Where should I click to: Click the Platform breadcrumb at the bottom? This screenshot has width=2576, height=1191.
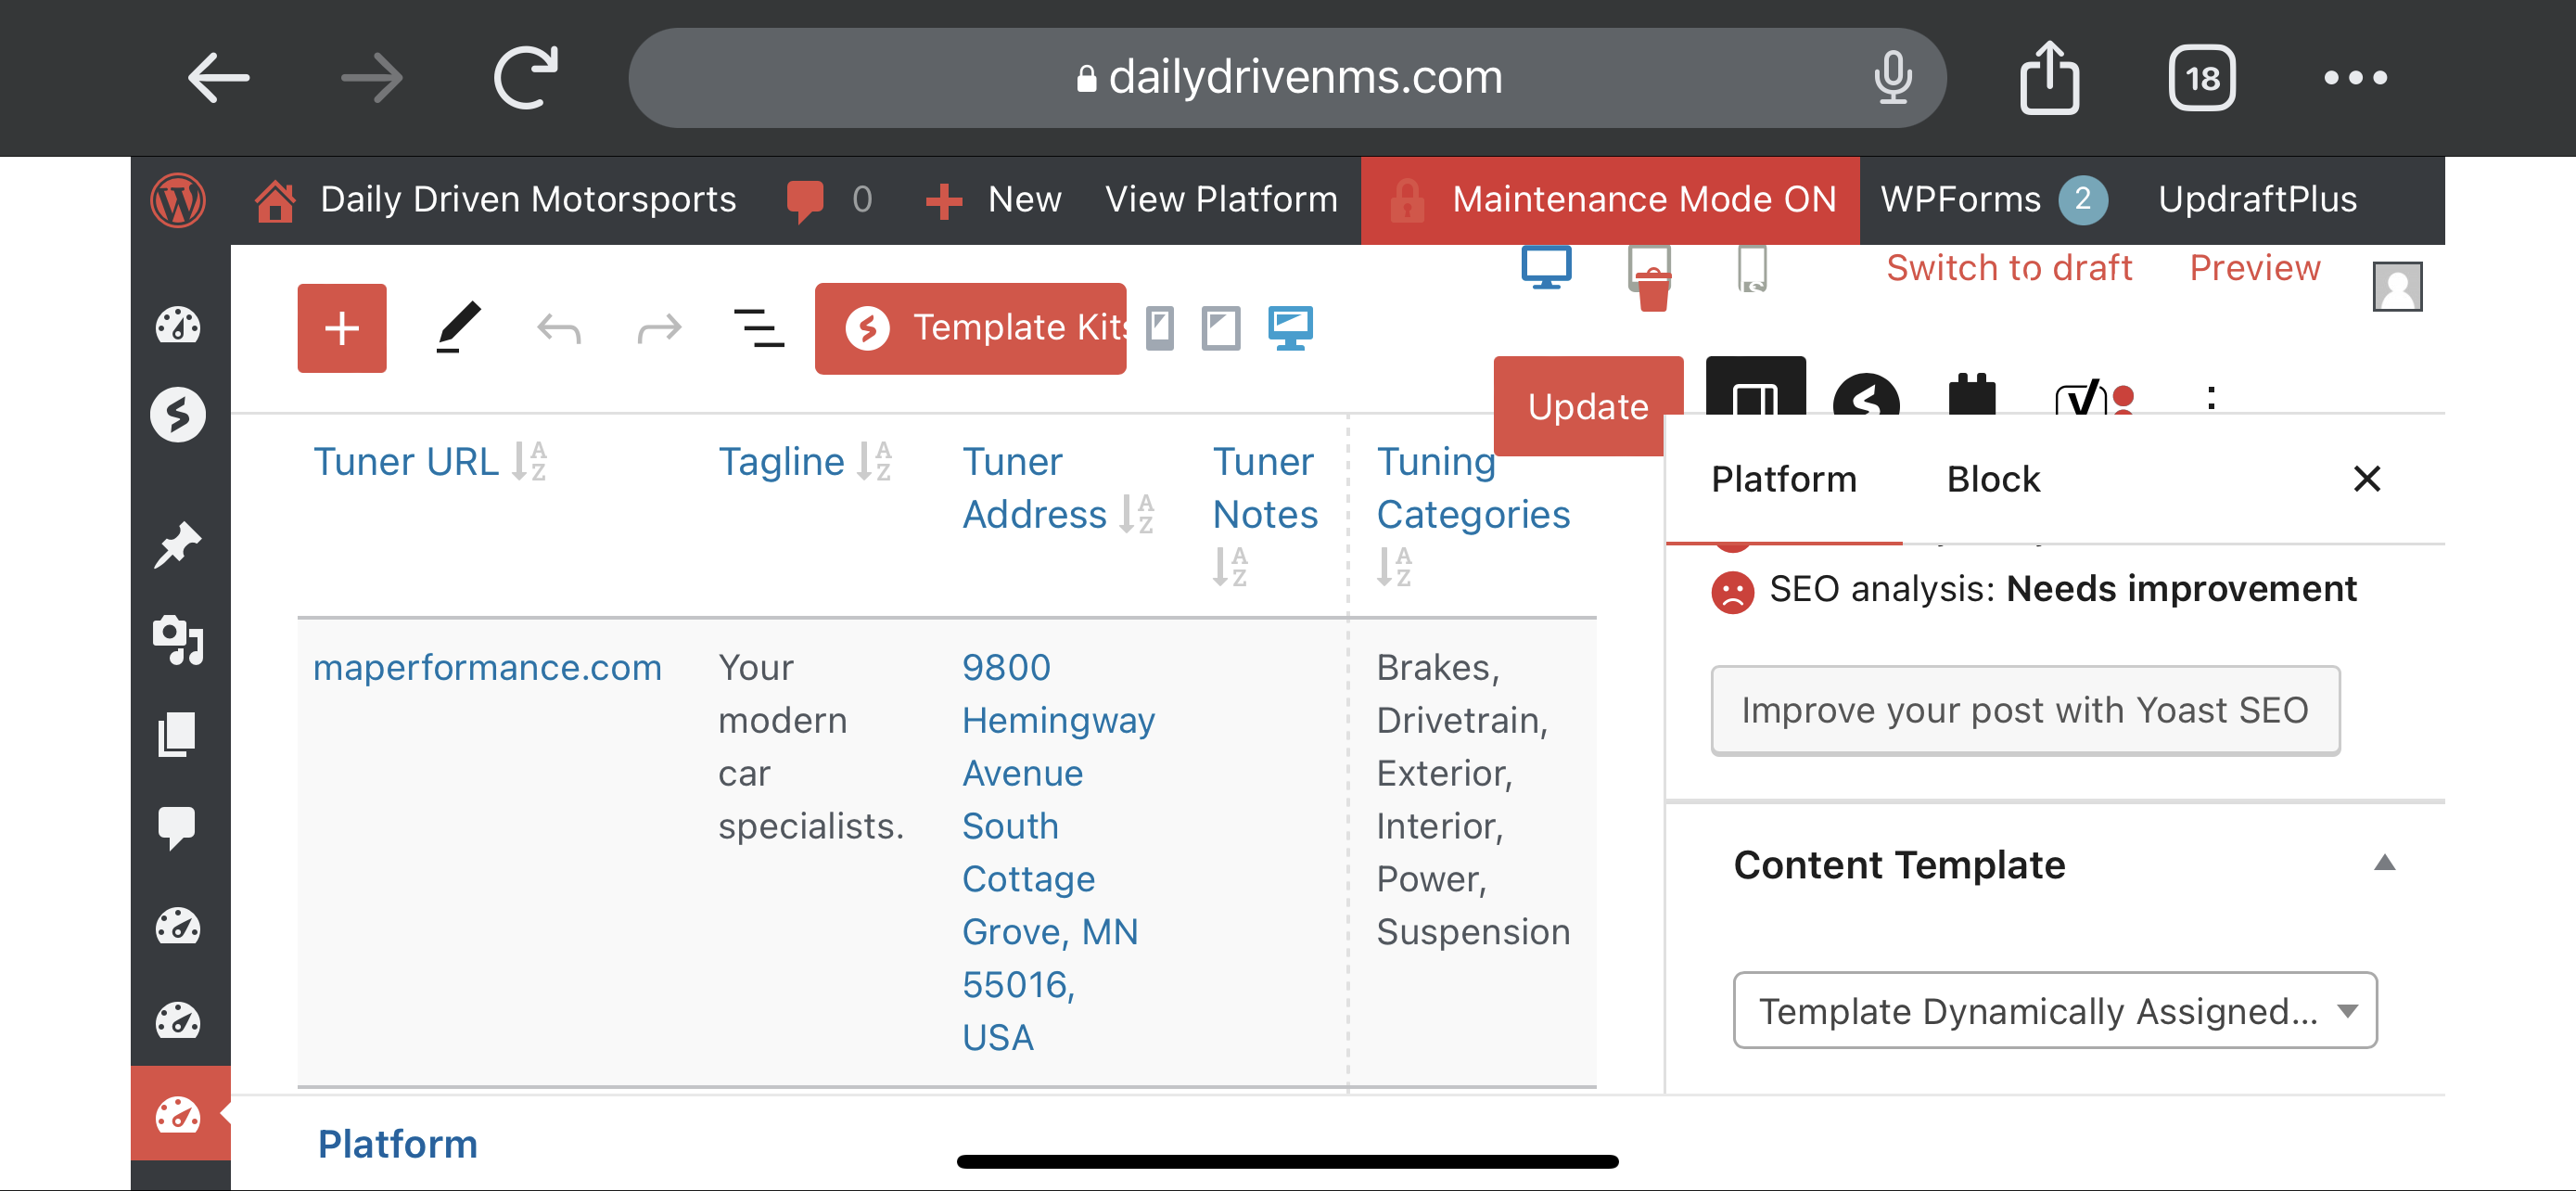pos(398,1144)
